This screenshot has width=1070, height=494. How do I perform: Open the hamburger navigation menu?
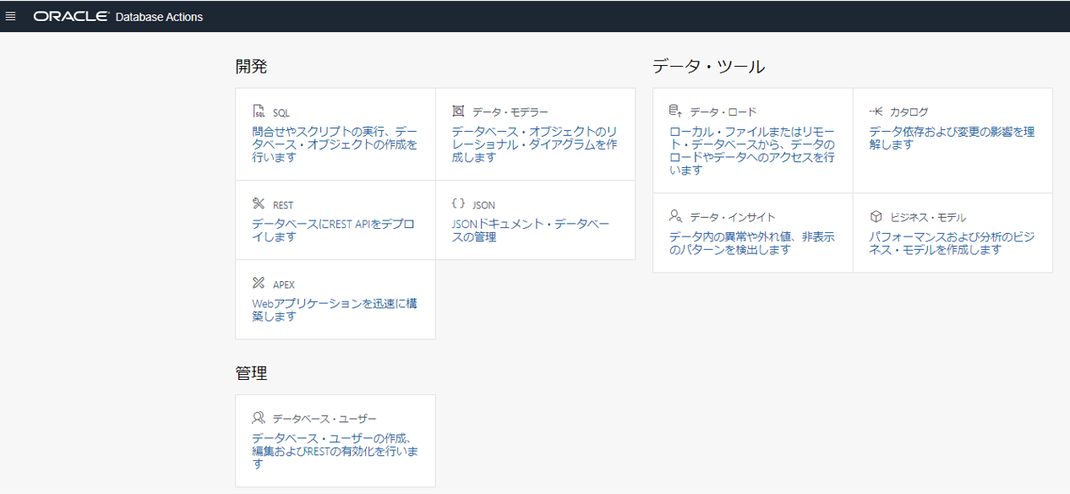pyautogui.click(x=10, y=16)
